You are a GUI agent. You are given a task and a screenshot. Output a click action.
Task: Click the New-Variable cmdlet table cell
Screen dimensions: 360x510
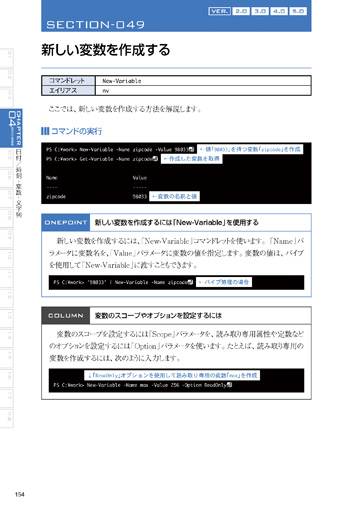point(203,81)
